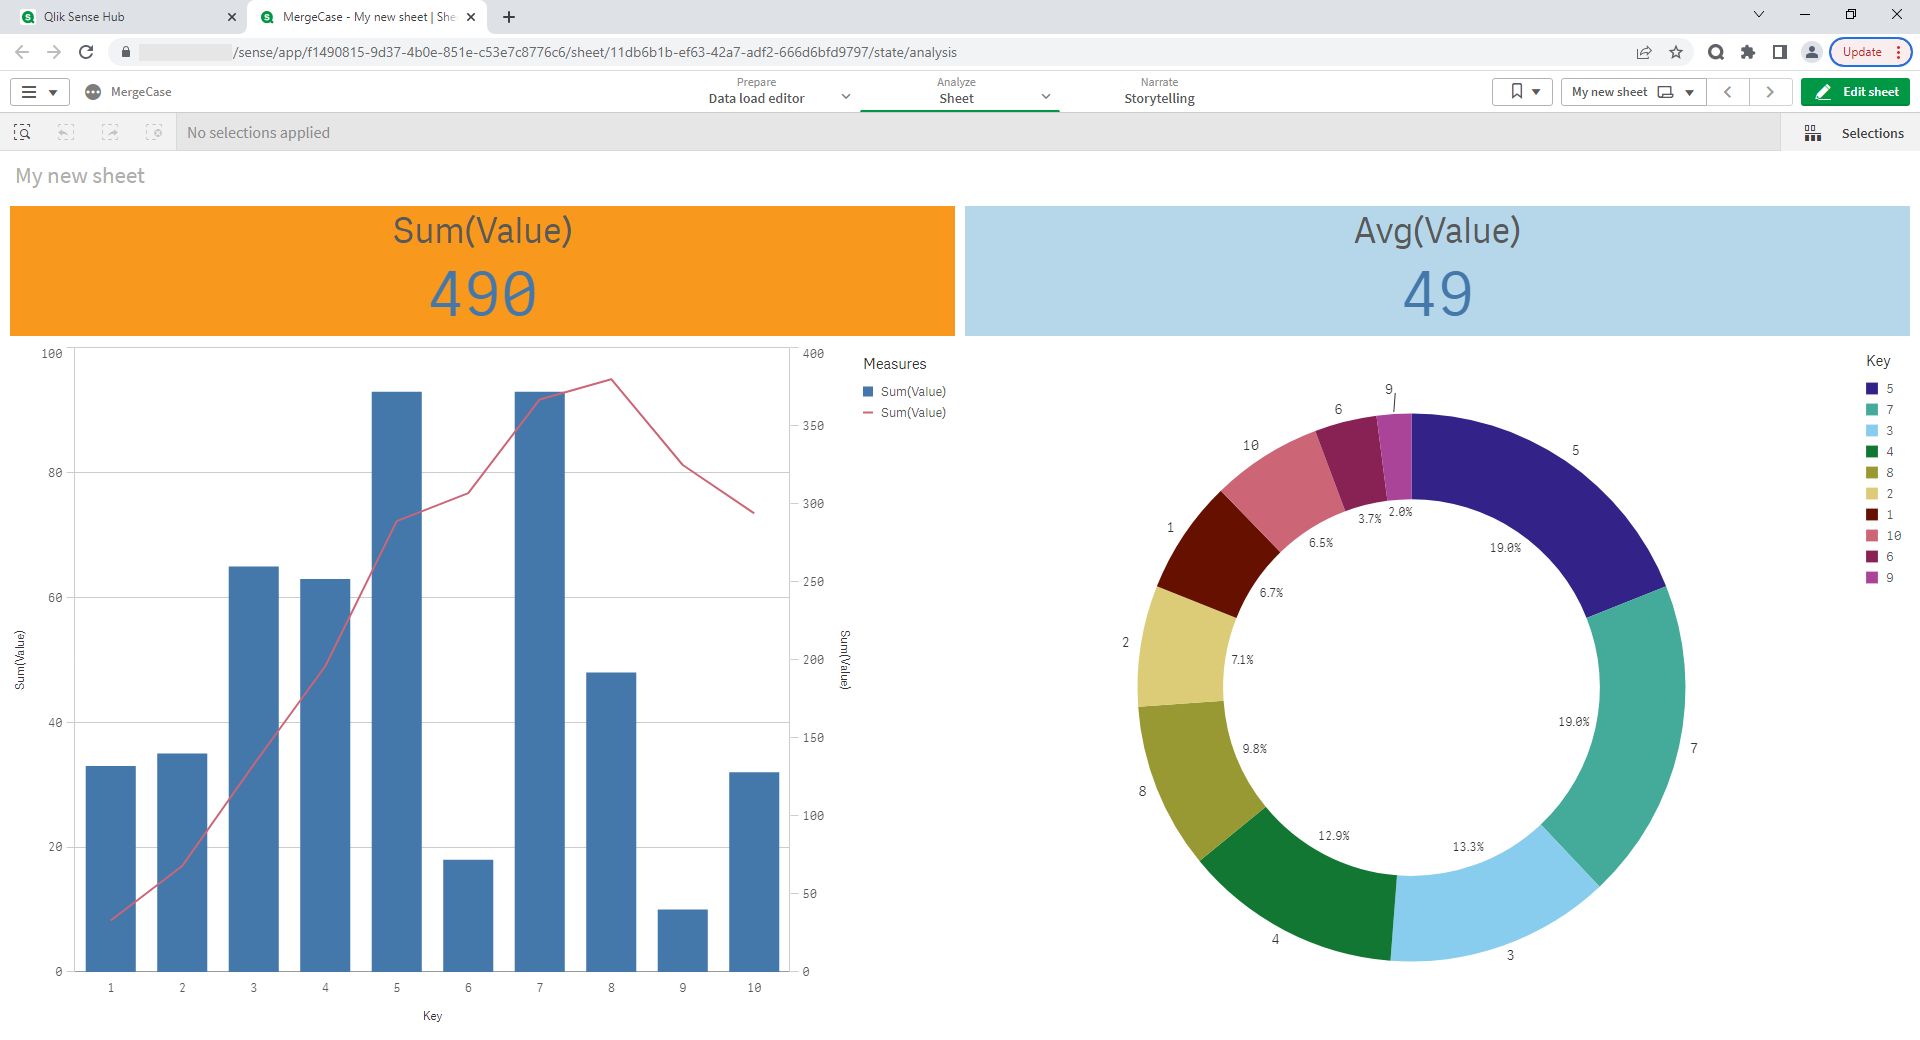
Task: Open the smart search icon in selections bar
Action: pyautogui.click(x=22, y=132)
